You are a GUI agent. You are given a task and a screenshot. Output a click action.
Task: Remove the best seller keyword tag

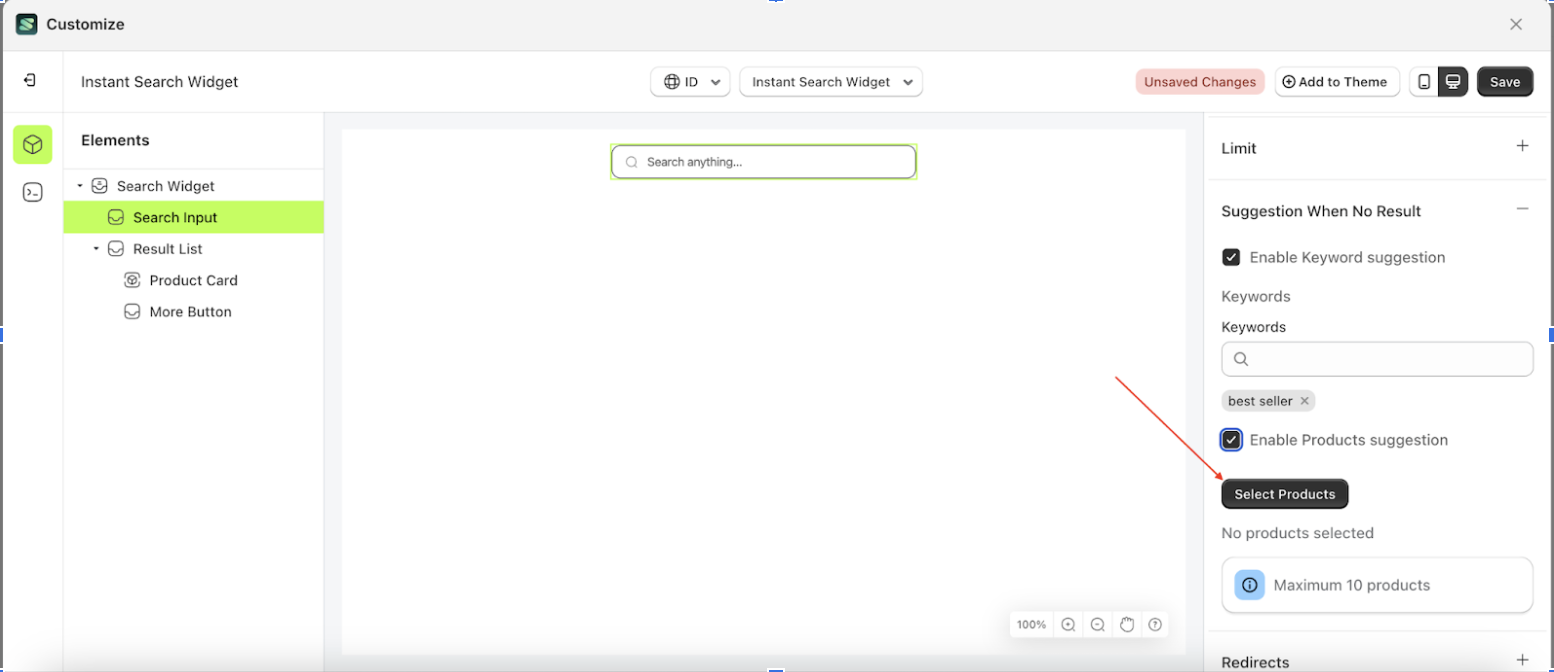pos(1306,400)
